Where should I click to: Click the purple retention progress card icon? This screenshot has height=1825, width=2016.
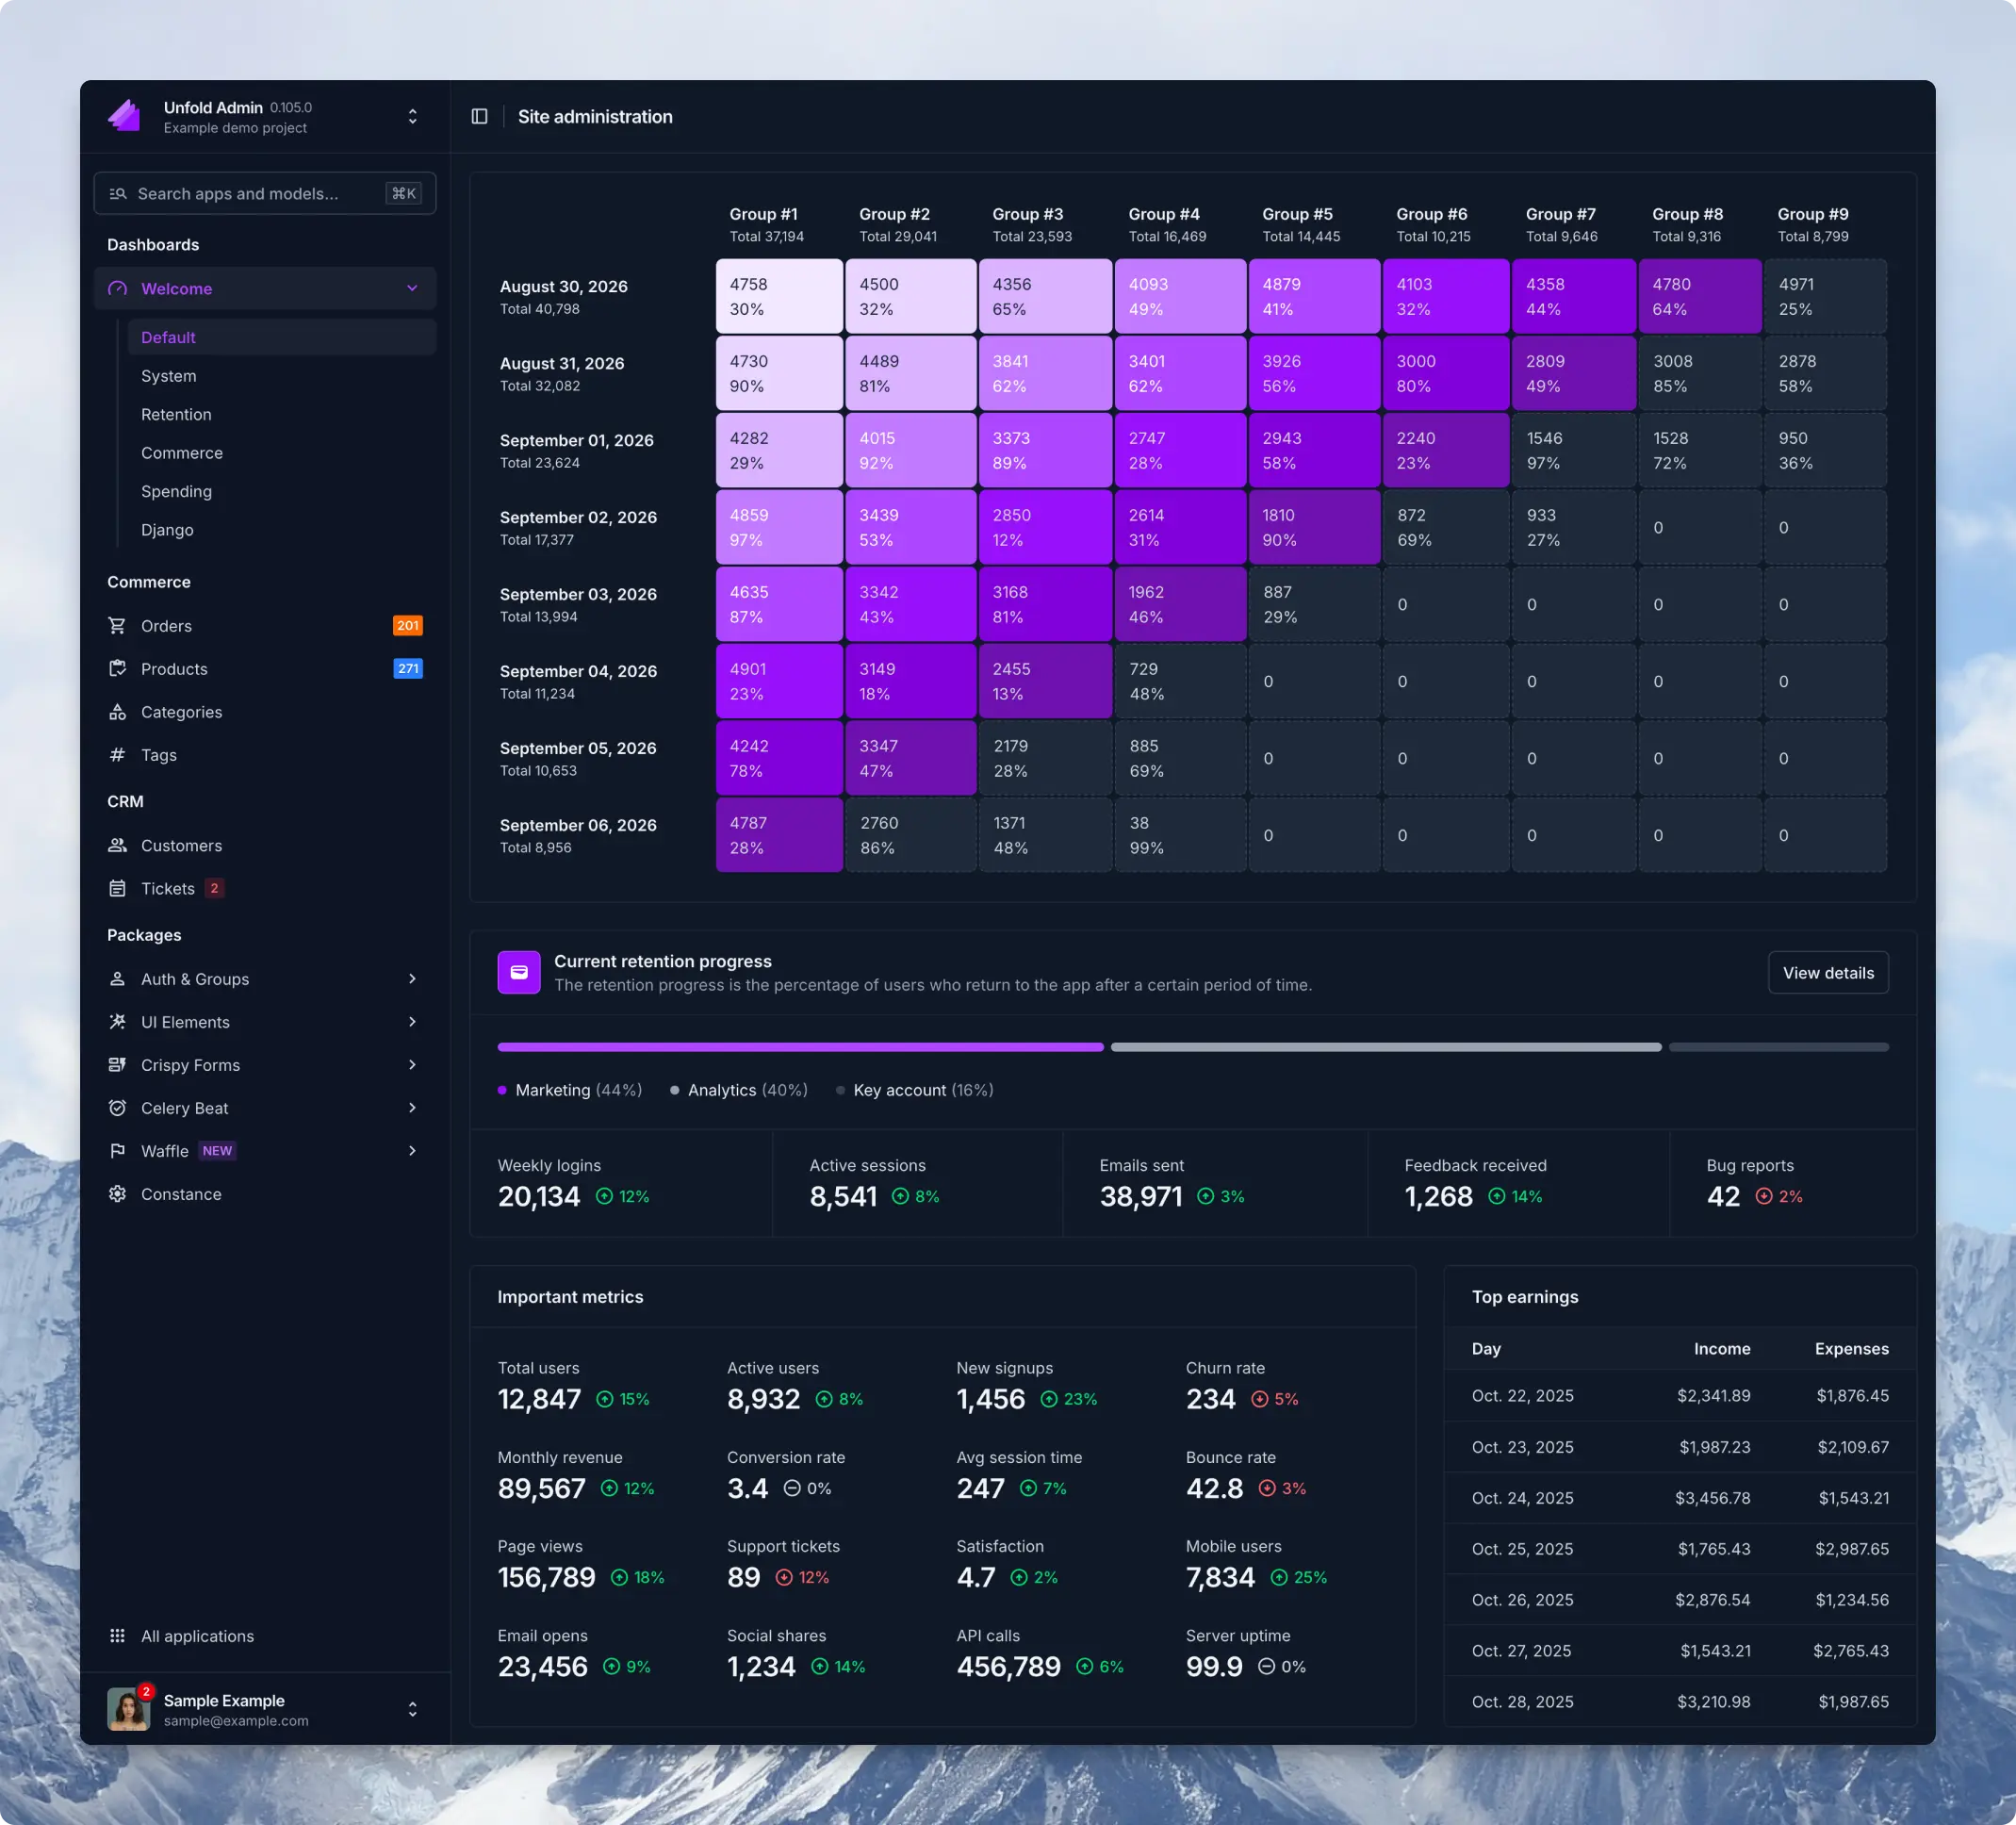pyautogui.click(x=519, y=973)
